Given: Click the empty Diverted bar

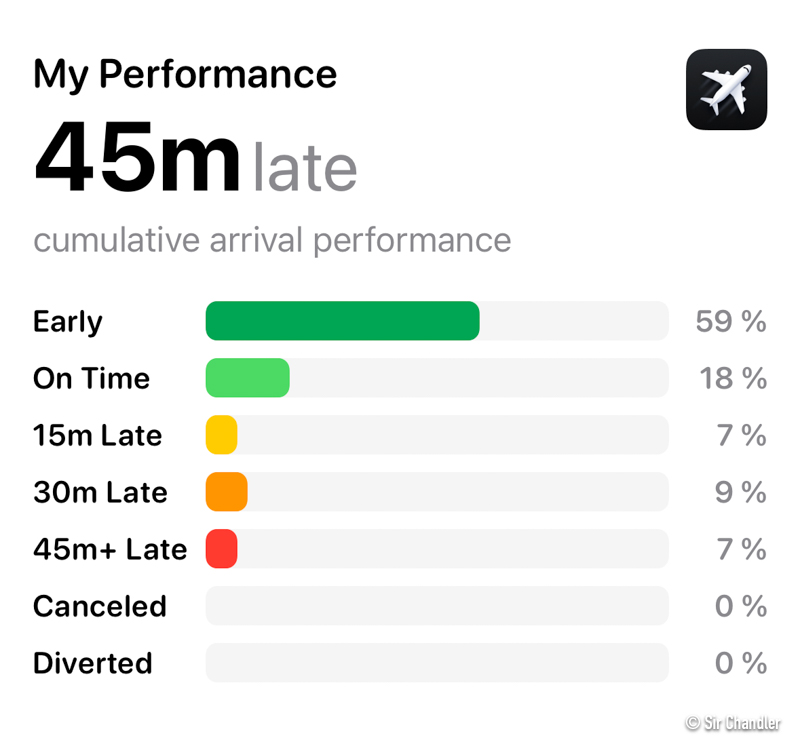Looking at the screenshot, I should (x=436, y=663).
